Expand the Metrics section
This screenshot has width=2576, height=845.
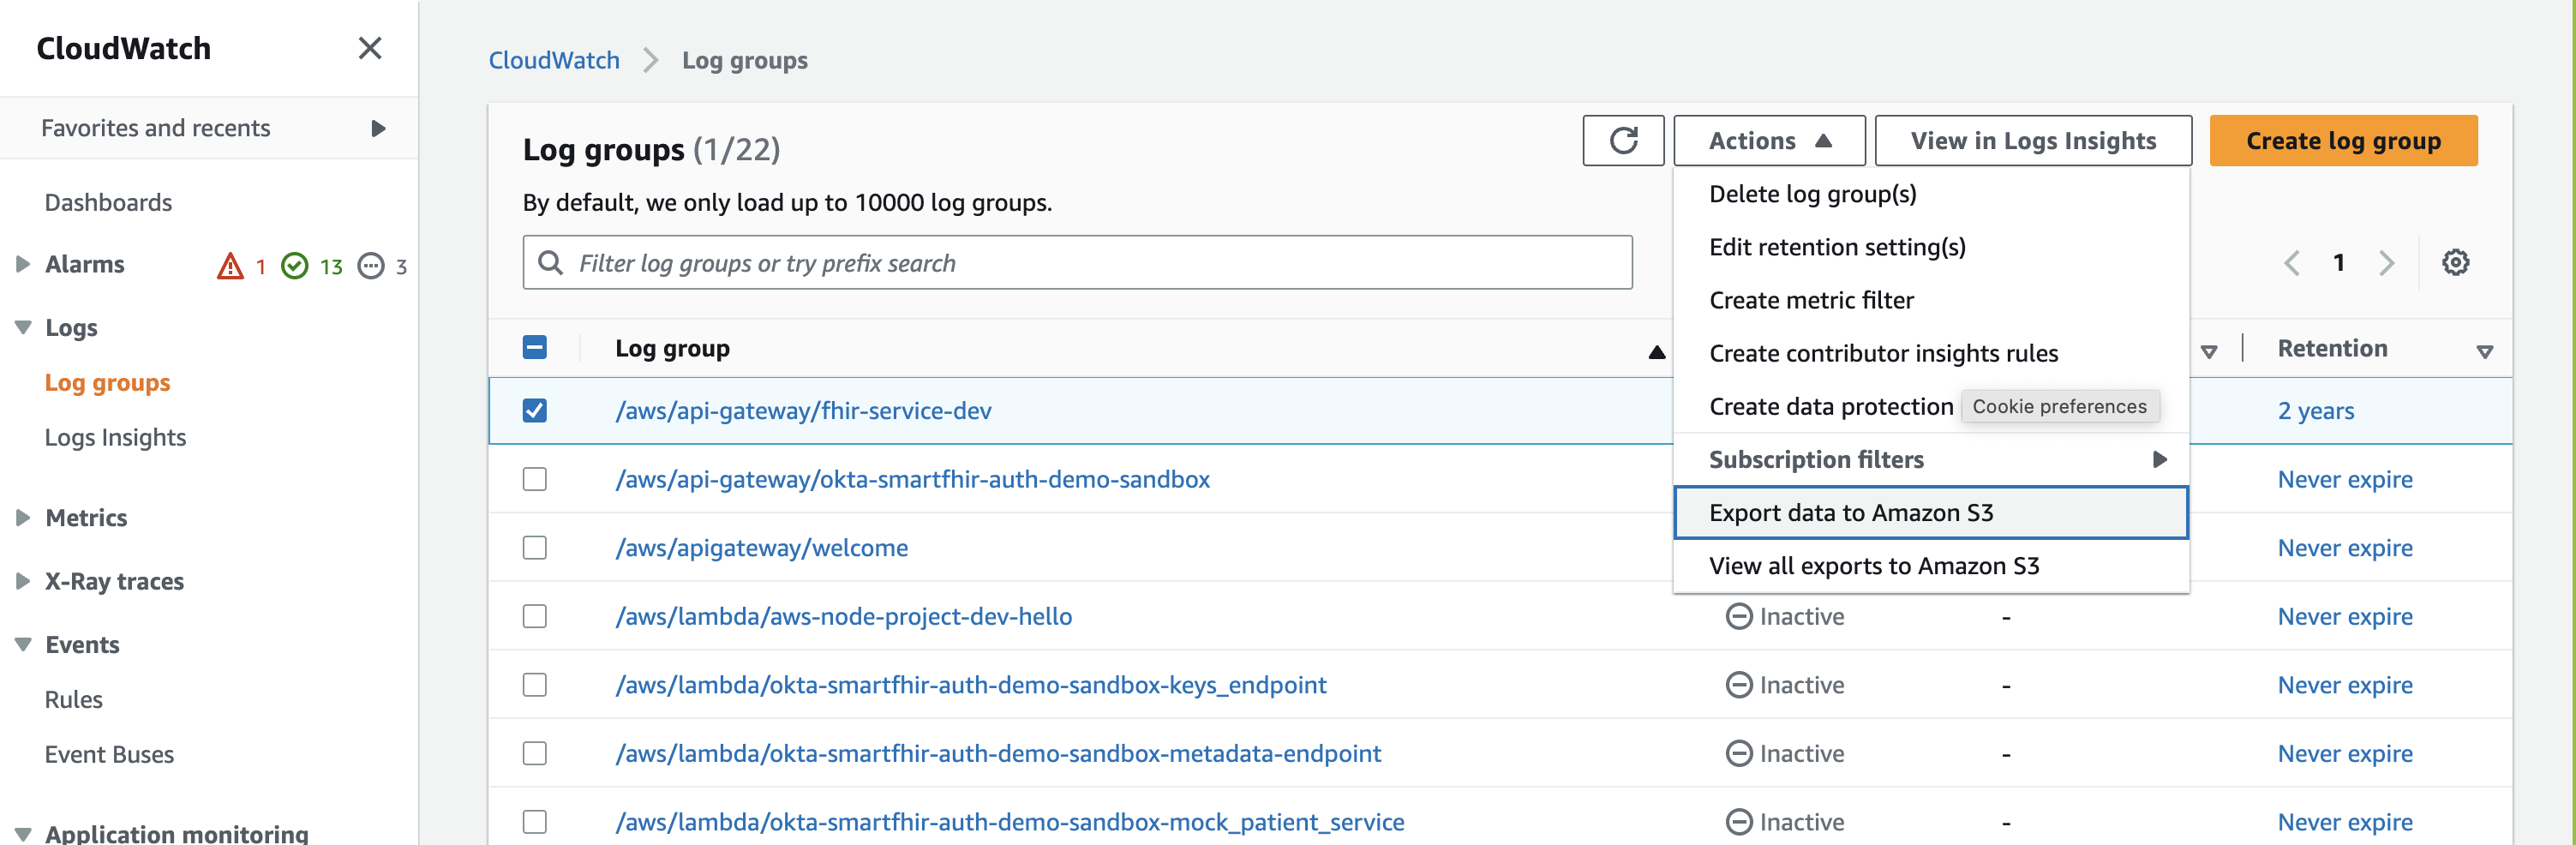point(23,518)
